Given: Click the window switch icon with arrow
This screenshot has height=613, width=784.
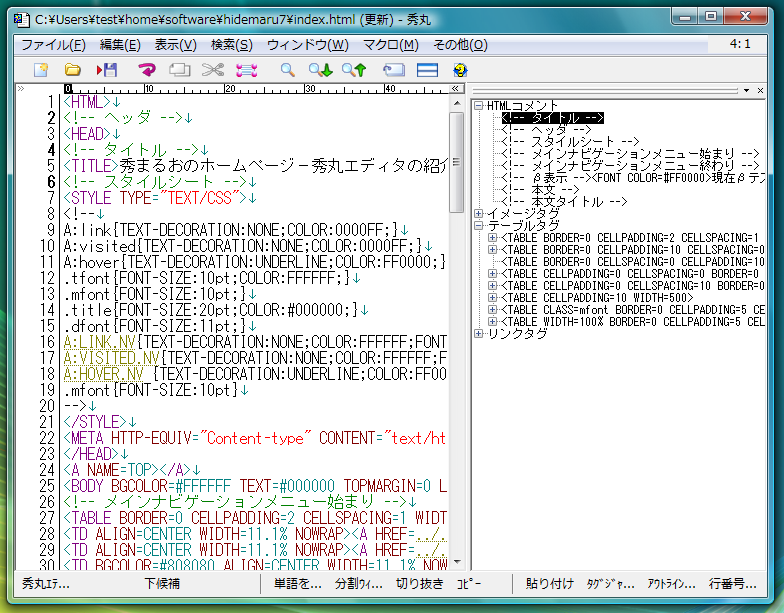Looking at the screenshot, I should click(394, 70).
